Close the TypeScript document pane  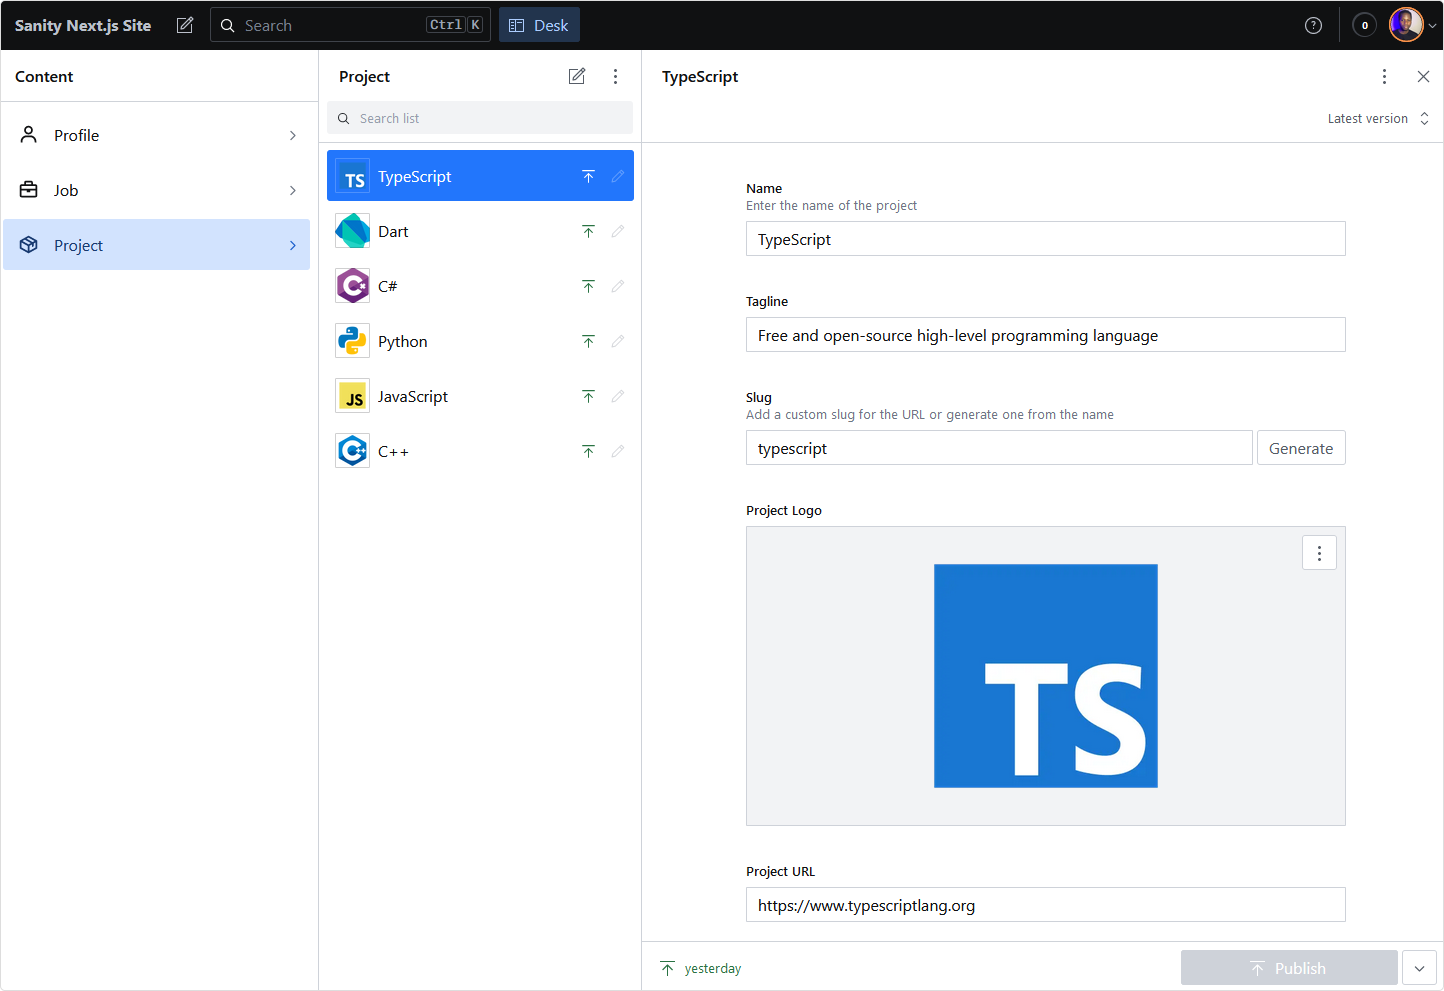[x=1423, y=76]
